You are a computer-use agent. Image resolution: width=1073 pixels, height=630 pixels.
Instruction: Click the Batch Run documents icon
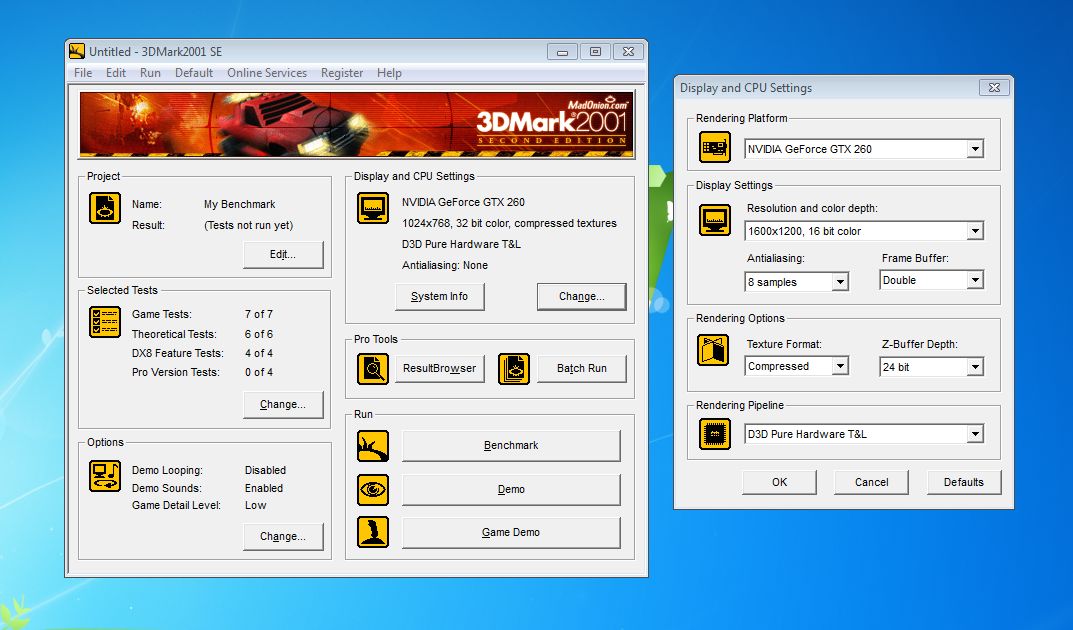coord(514,369)
